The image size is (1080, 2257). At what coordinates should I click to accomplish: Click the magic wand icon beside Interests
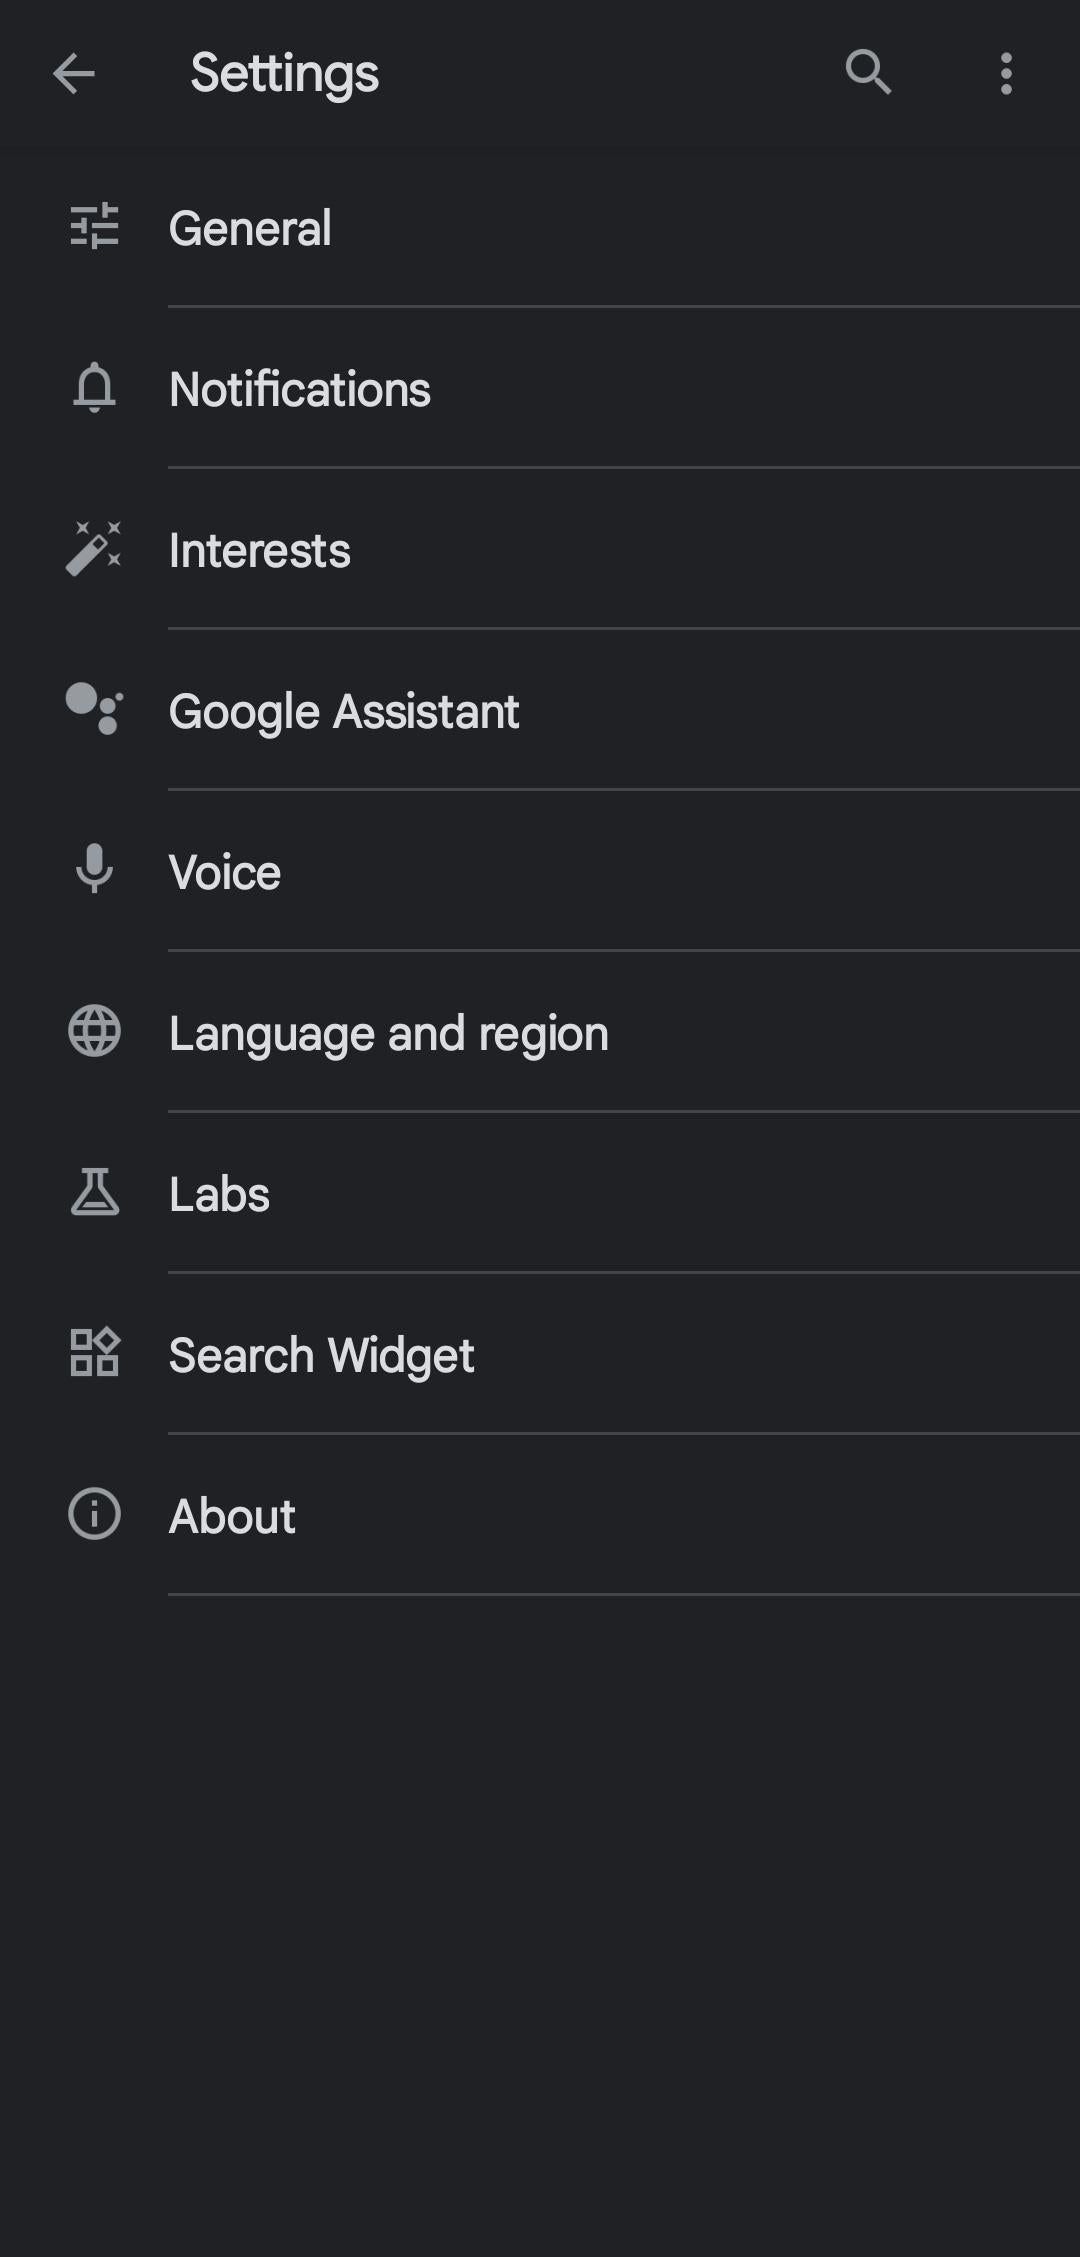coord(95,549)
